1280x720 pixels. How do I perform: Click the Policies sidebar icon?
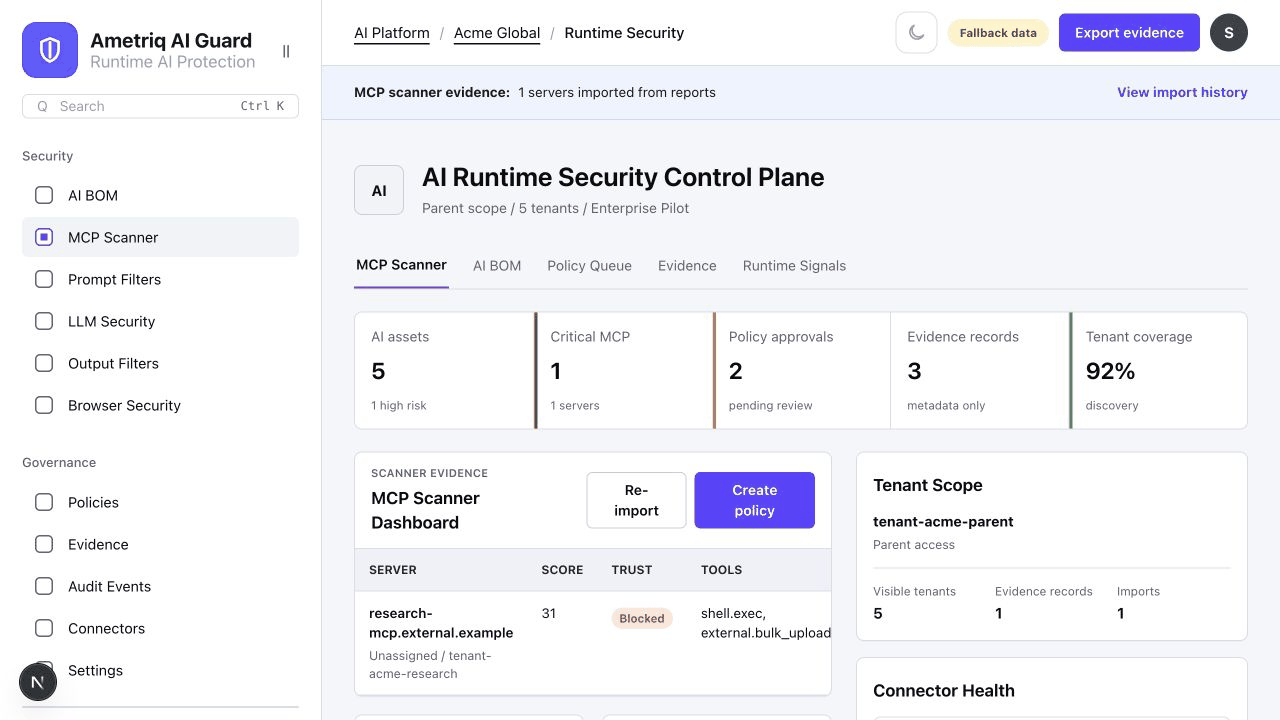[44, 502]
